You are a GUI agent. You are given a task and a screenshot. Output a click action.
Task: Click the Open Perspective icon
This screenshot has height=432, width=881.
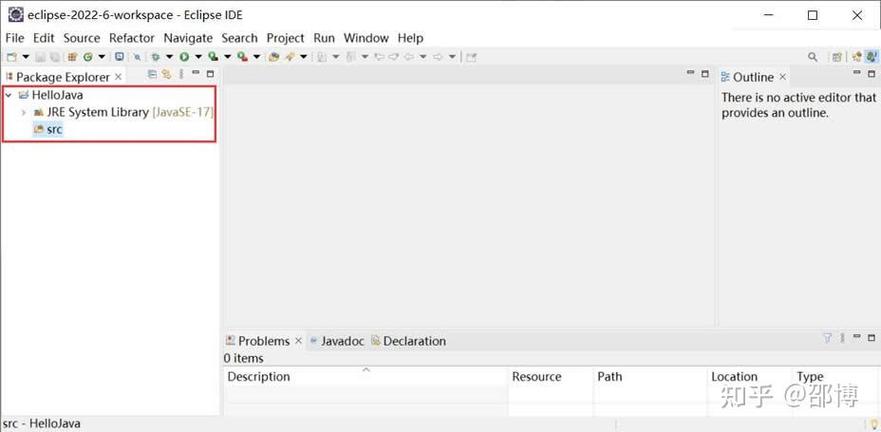tap(838, 57)
